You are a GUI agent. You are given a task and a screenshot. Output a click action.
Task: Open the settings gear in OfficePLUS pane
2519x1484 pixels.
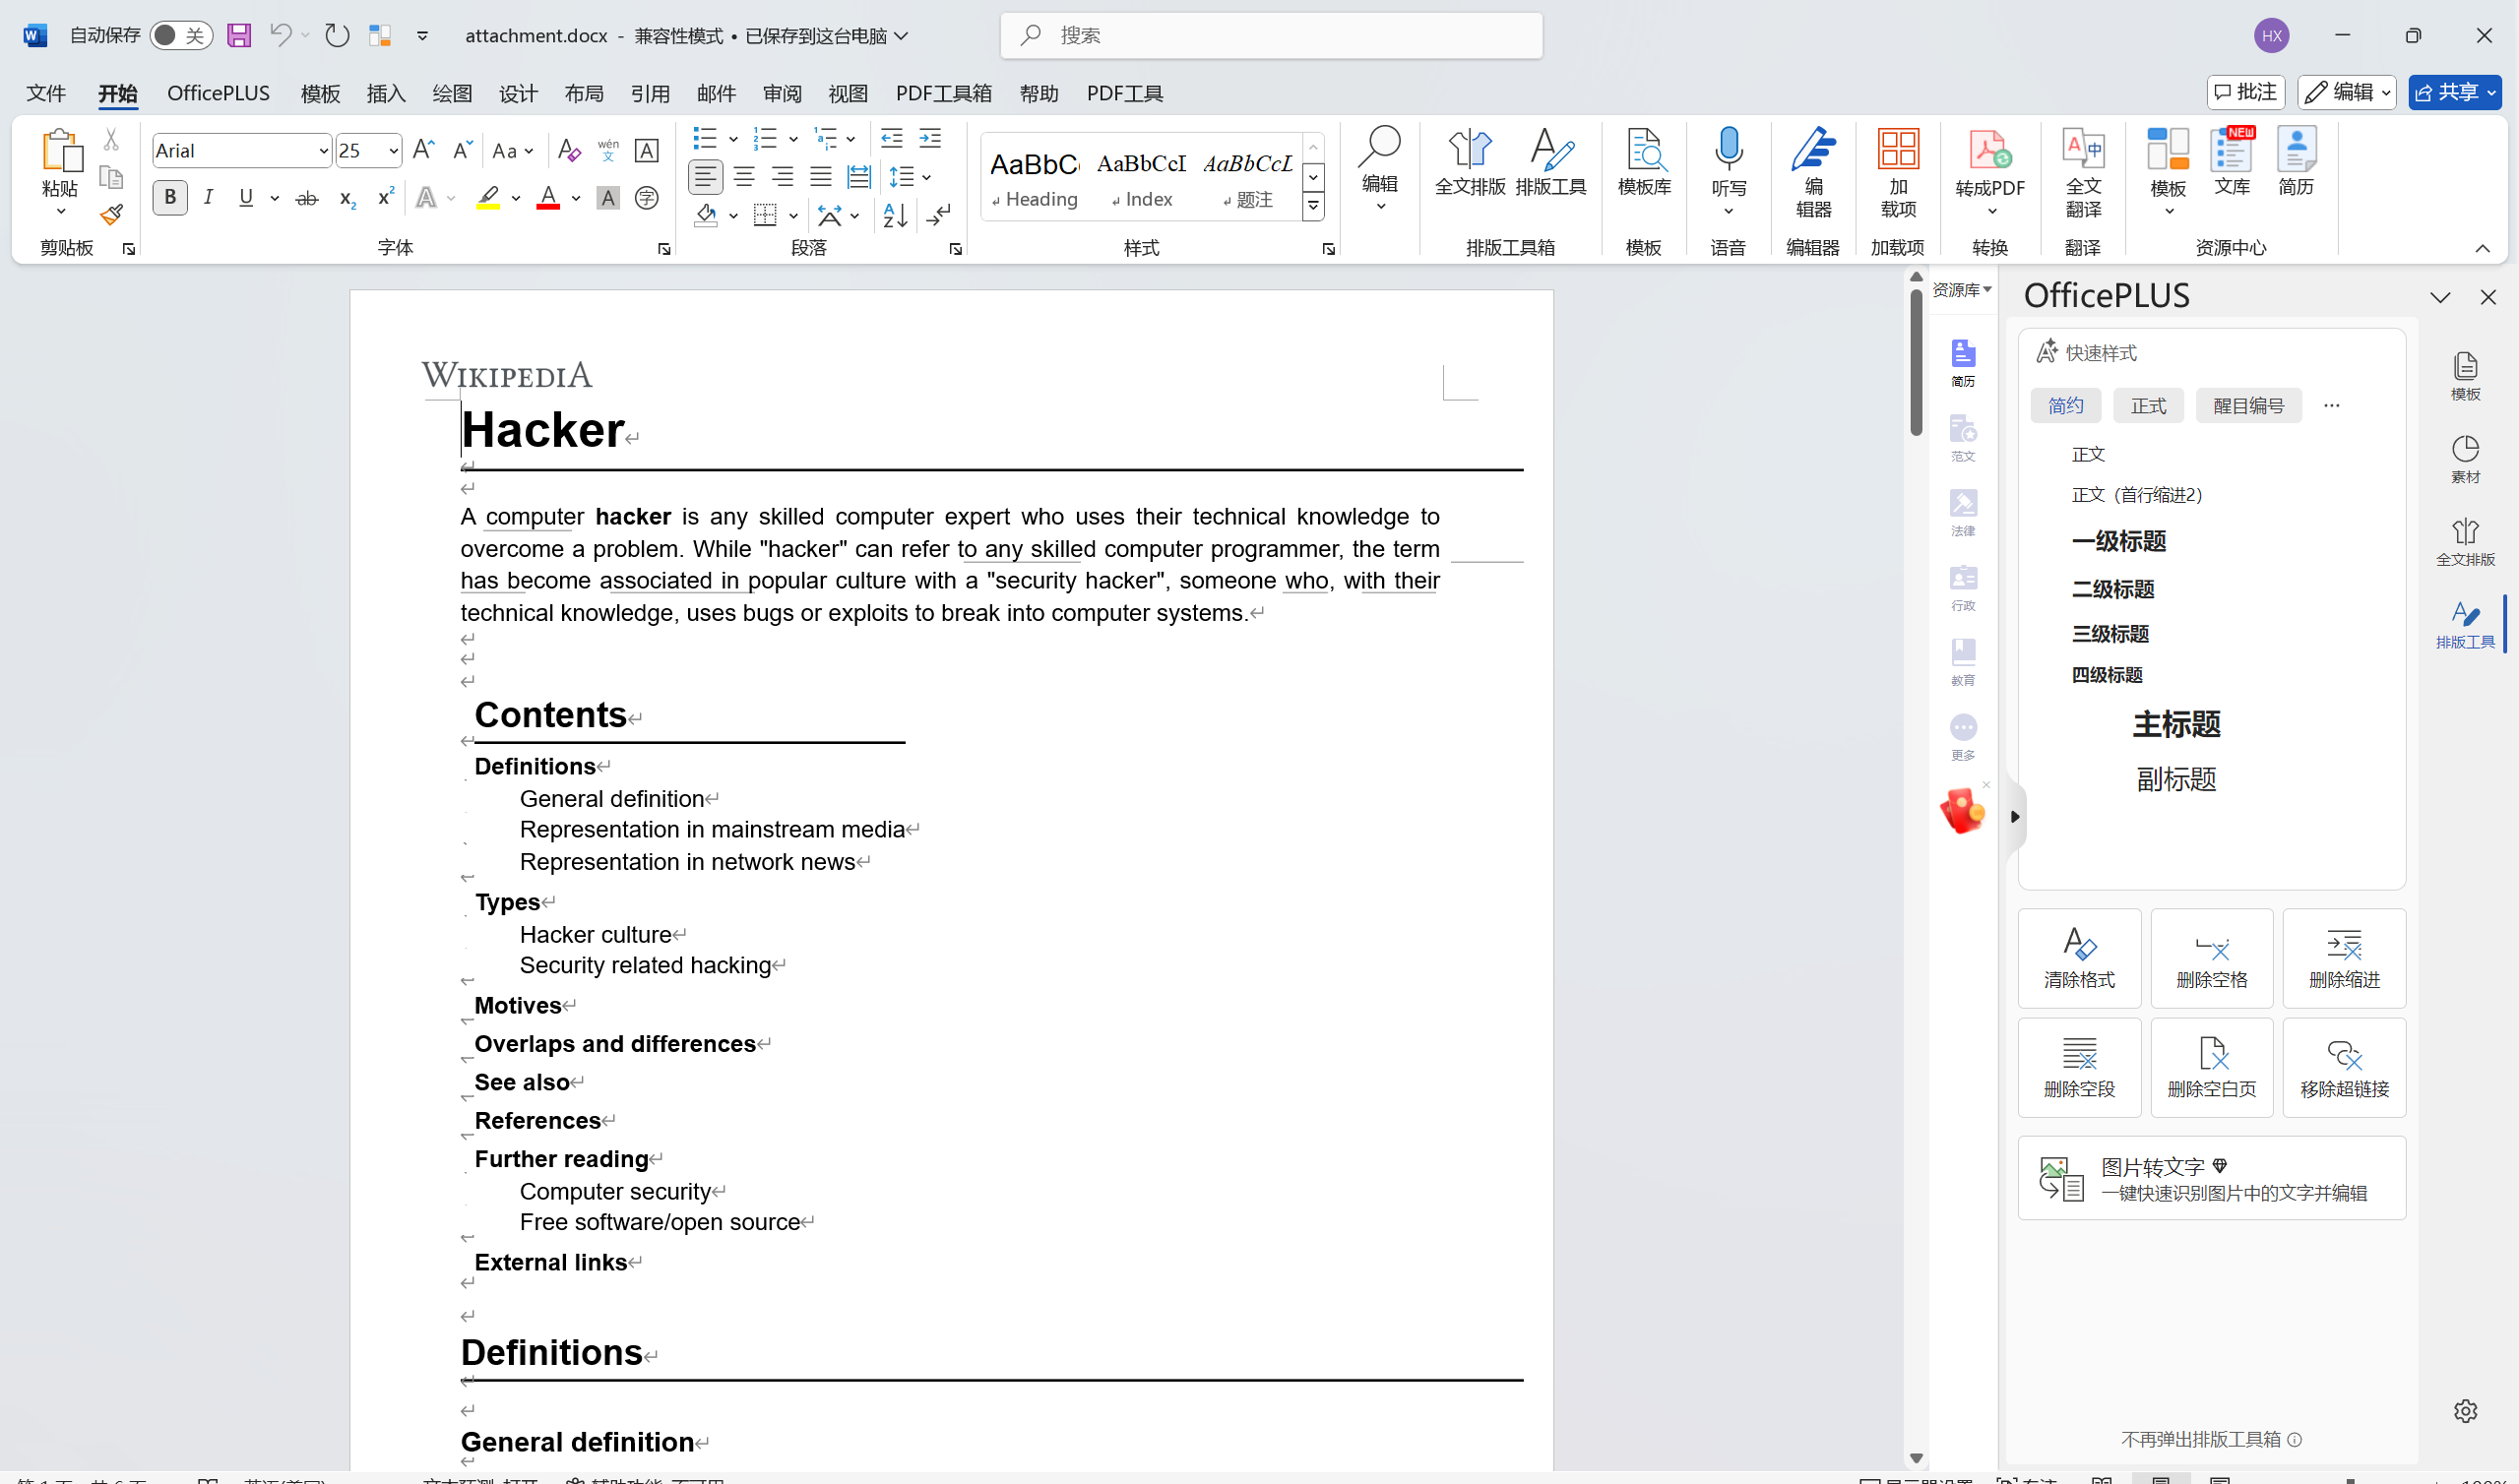(2465, 1410)
